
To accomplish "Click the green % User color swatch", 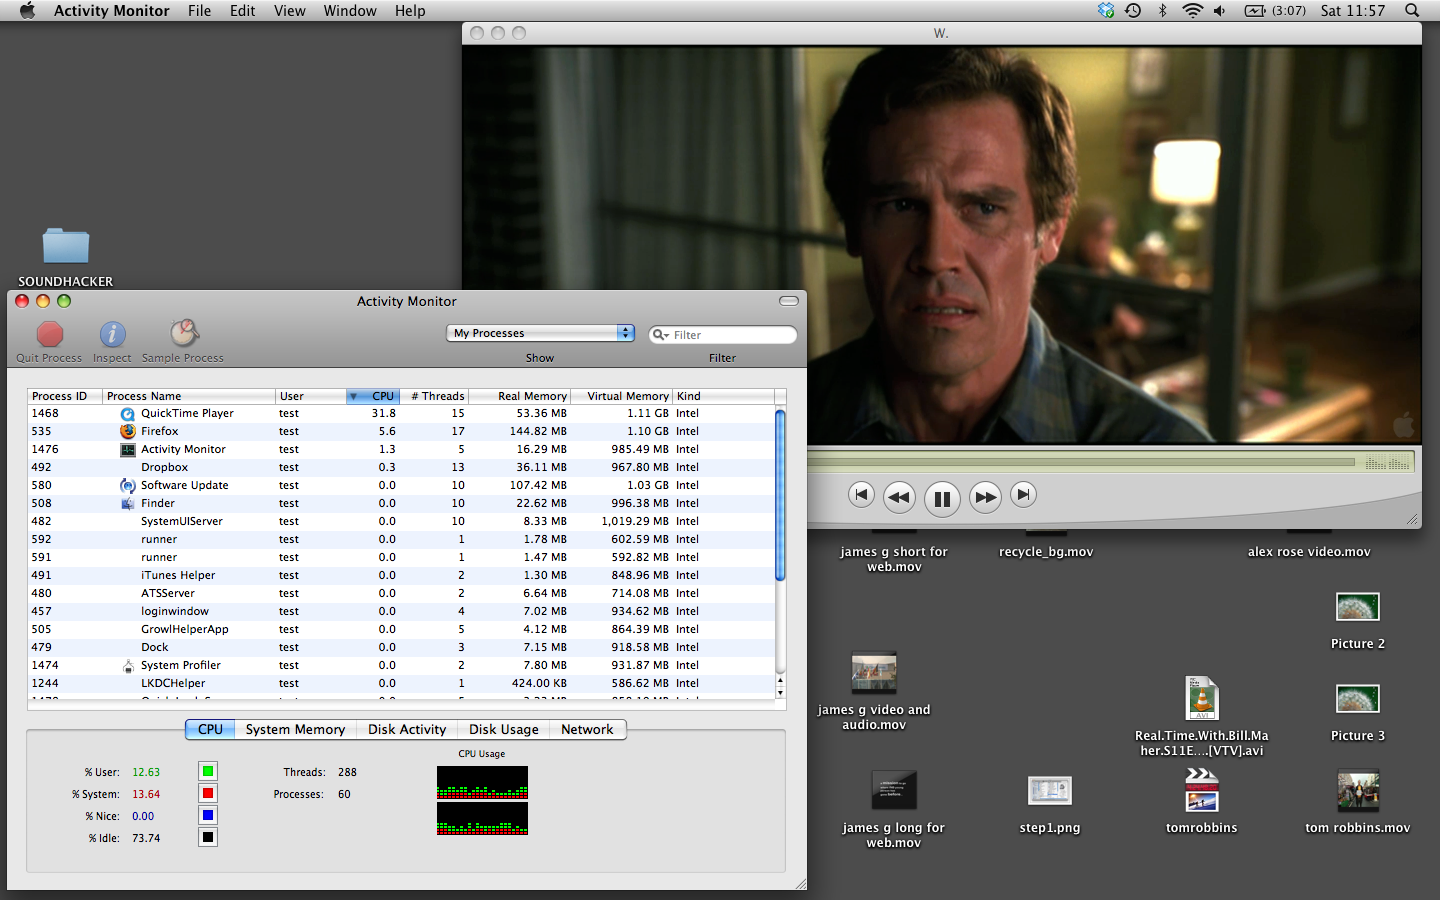I will 208,771.
